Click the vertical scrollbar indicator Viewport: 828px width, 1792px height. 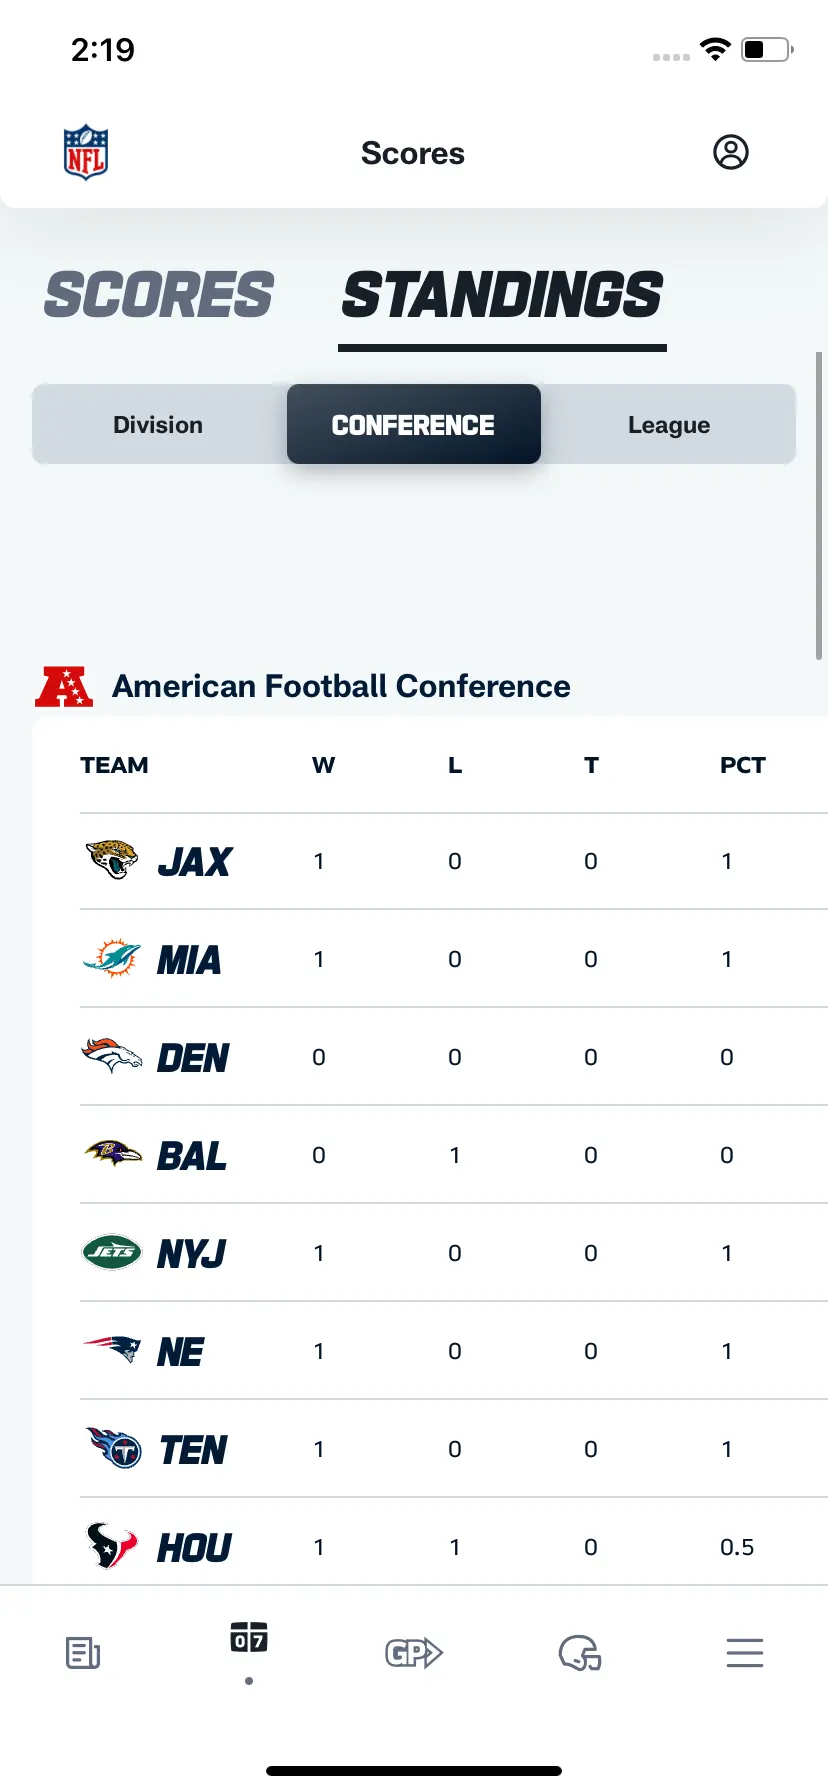[x=819, y=505]
